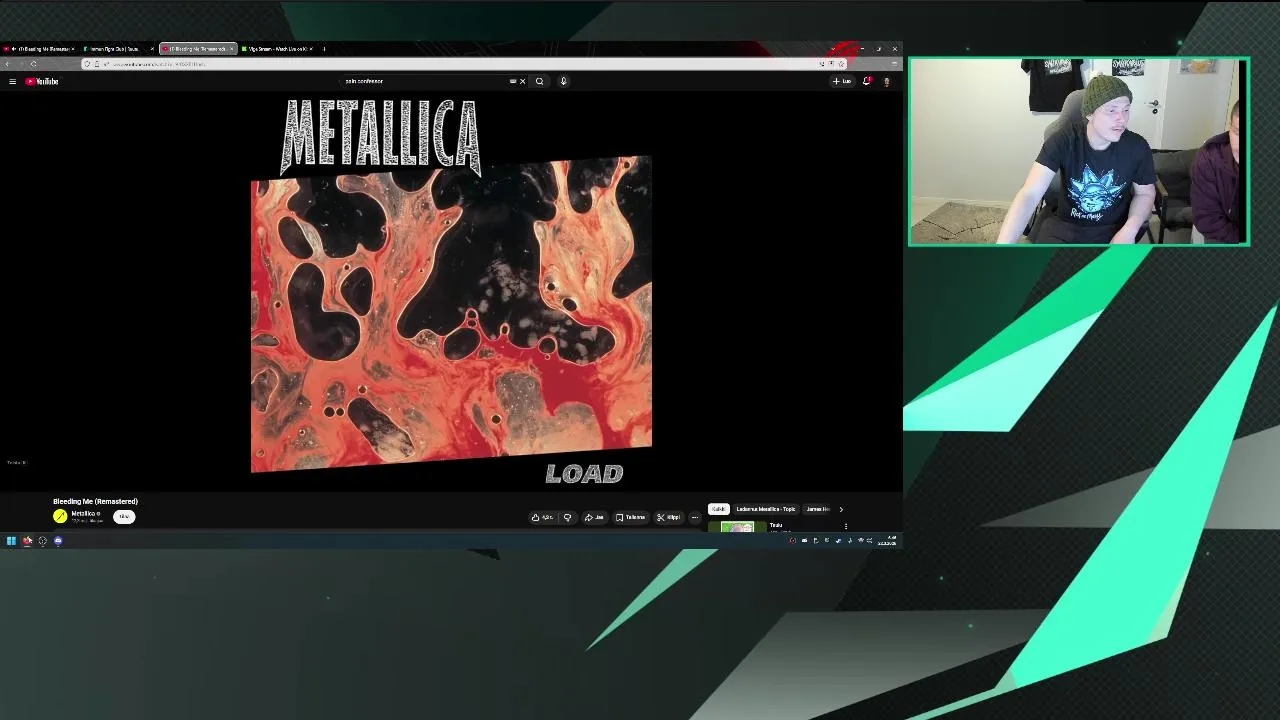Start voice search with the microphone
Image resolution: width=1280 pixels, height=720 pixels.
click(563, 81)
